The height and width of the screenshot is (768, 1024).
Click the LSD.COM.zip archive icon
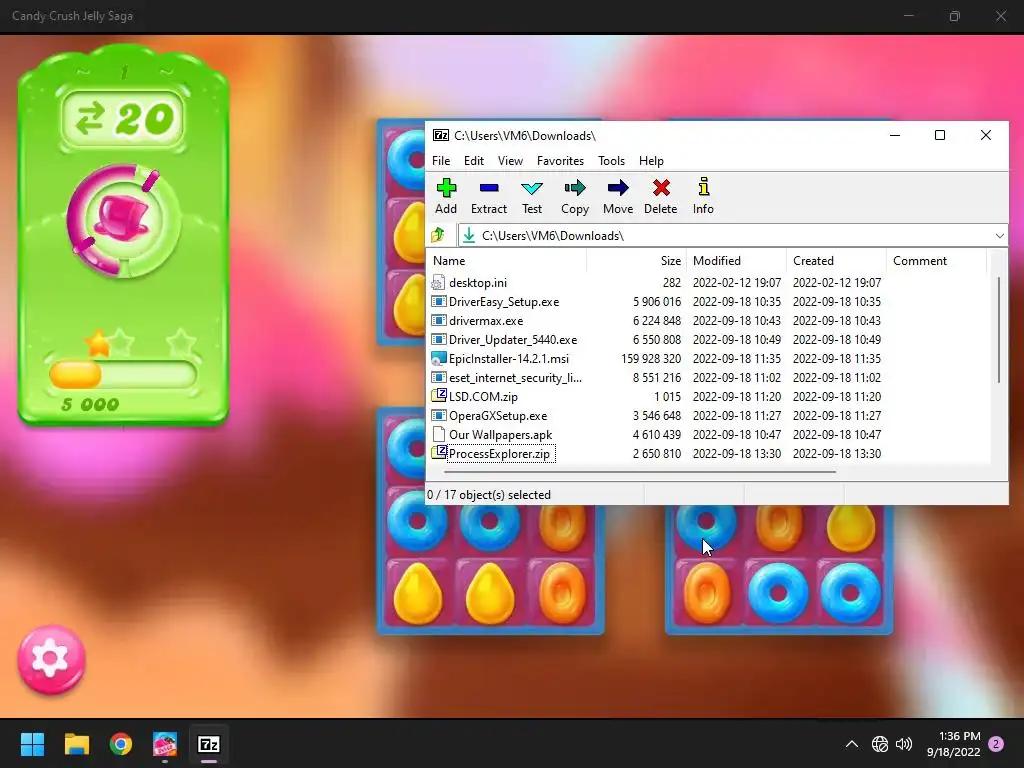(438, 396)
